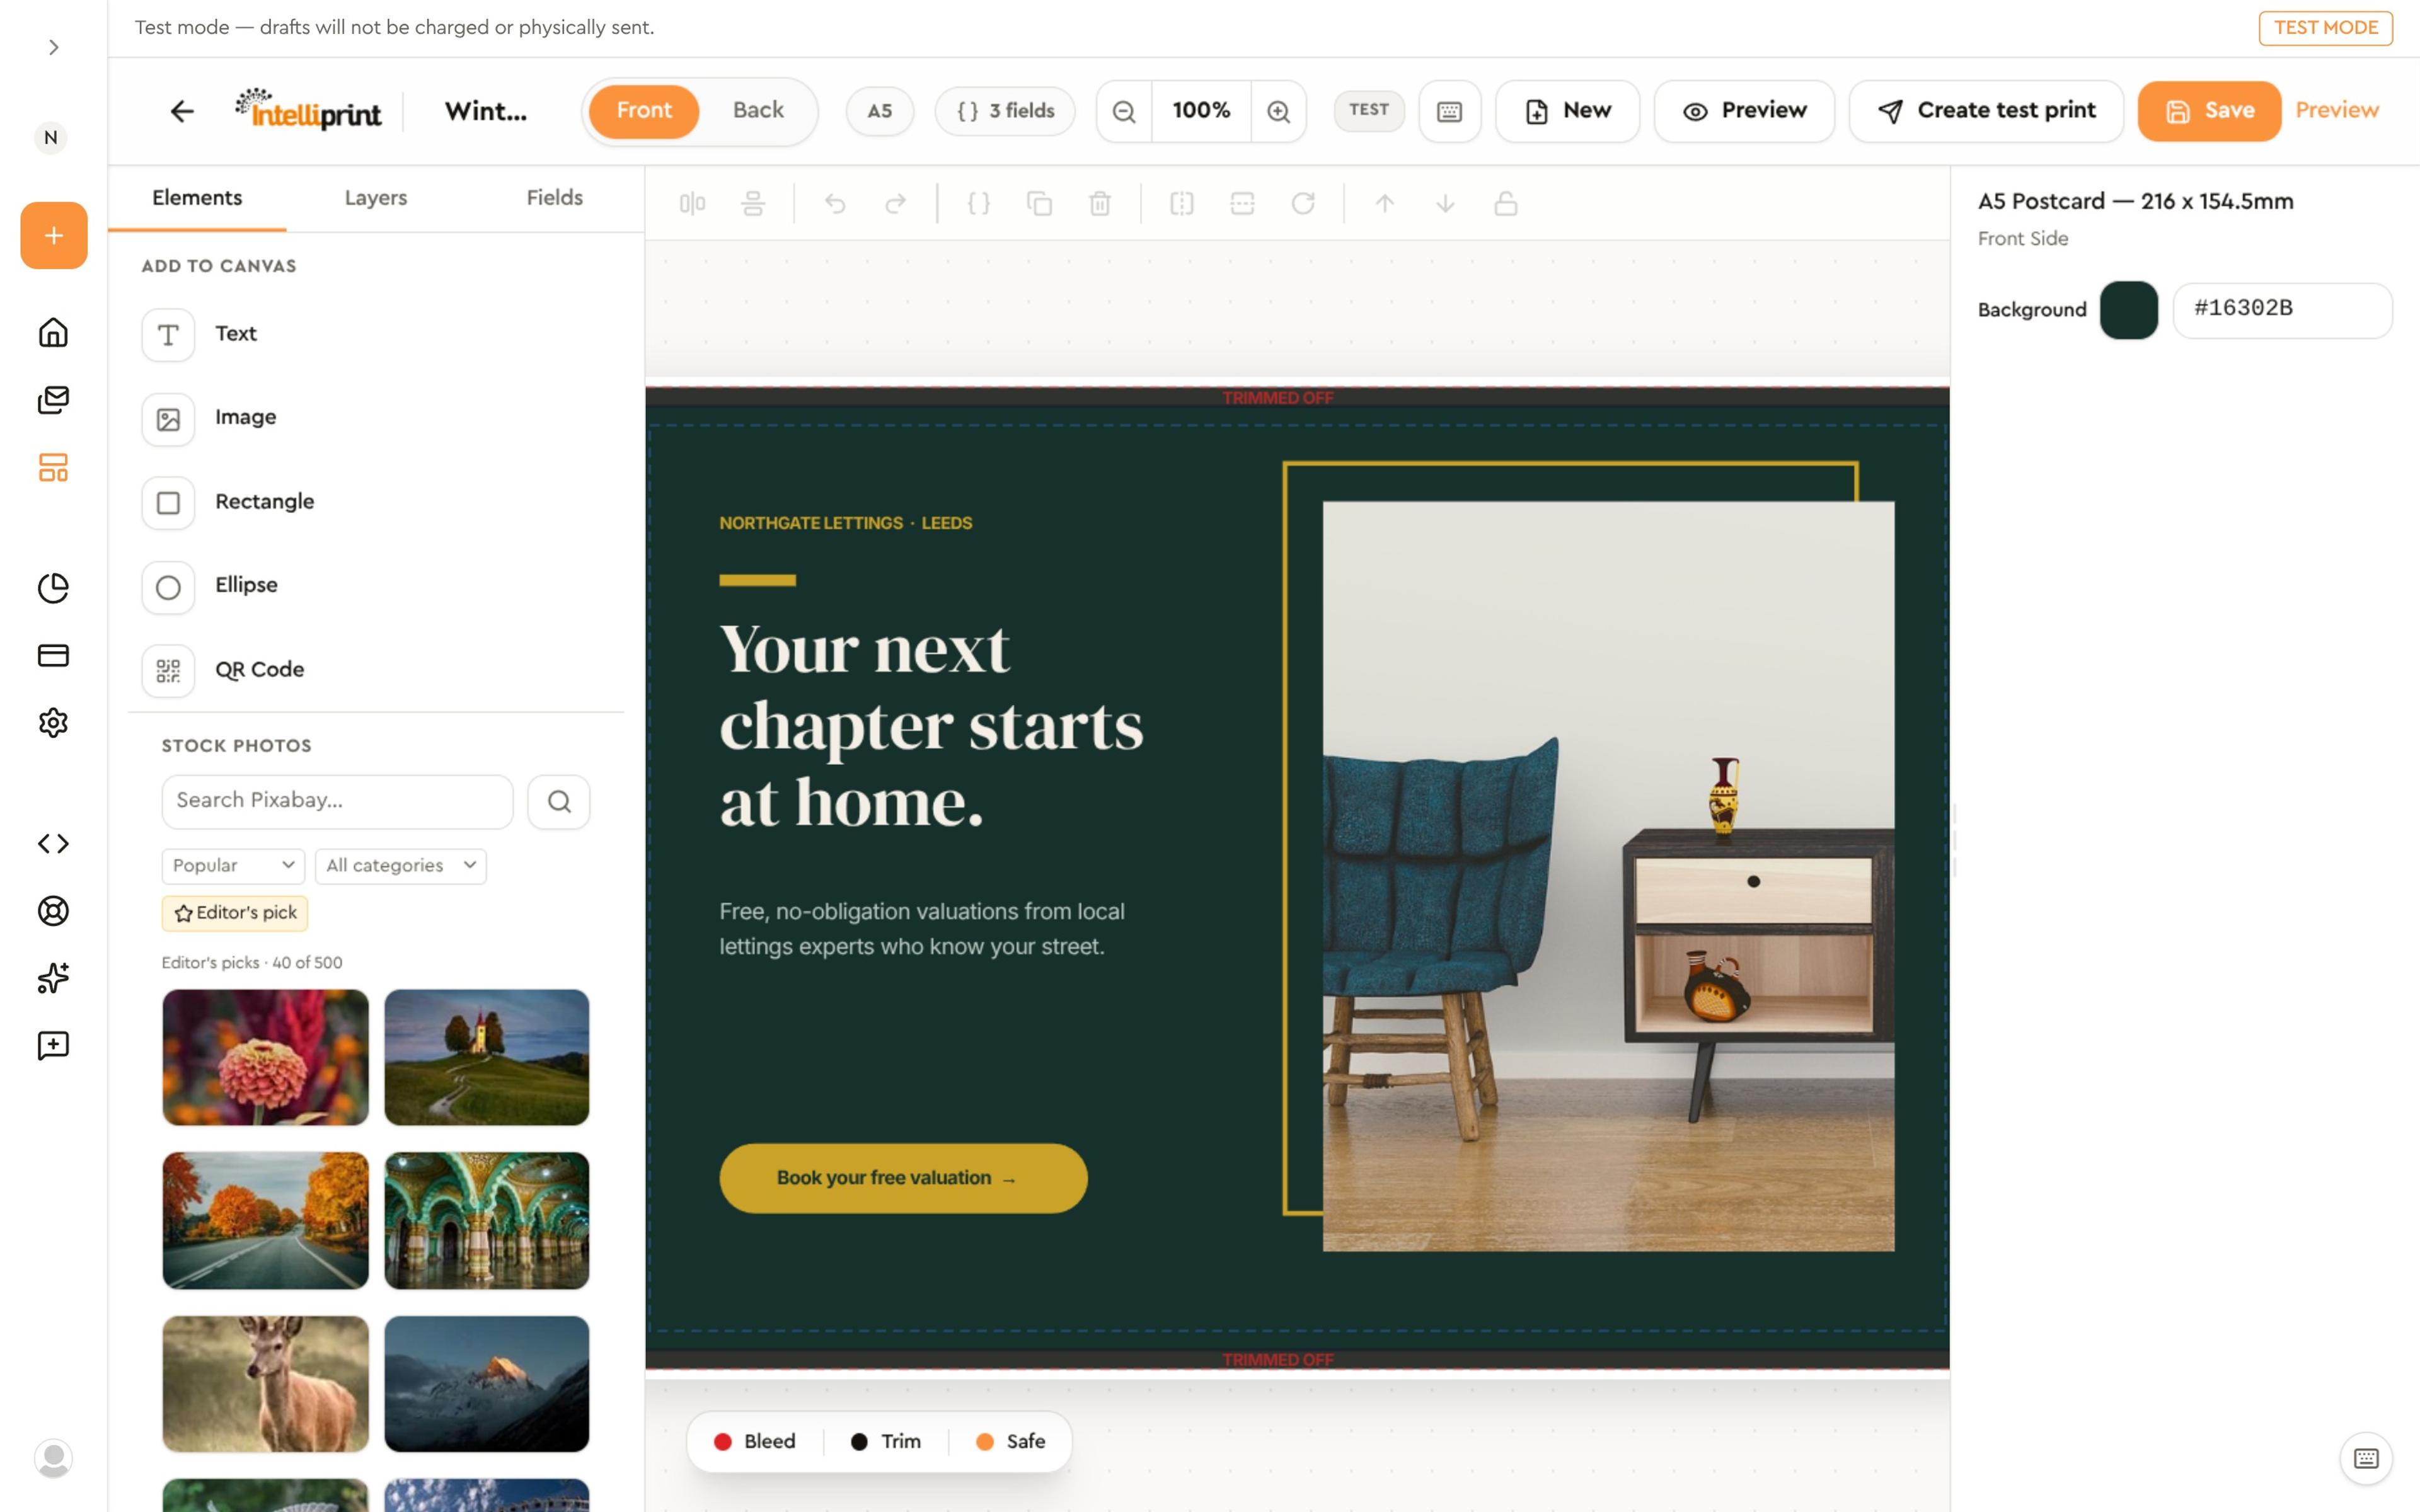
Task: Click the redo arrow in canvas toolbar
Action: point(896,204)
